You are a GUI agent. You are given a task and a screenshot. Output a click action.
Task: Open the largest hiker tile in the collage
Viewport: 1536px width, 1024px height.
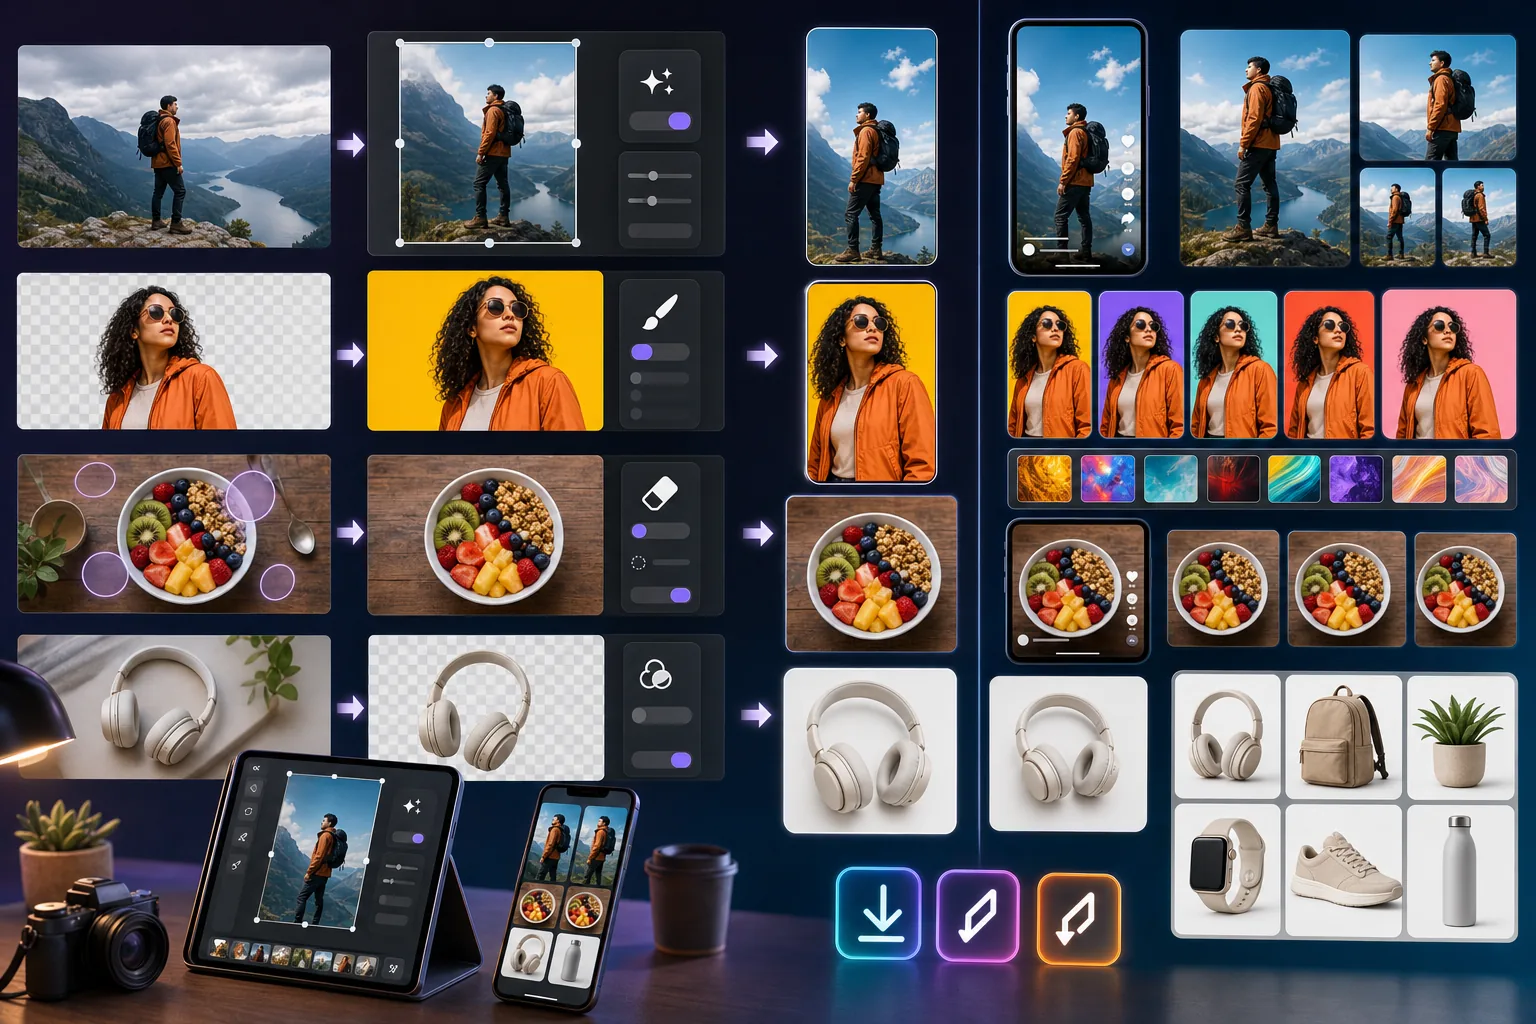click(1265, 148)
